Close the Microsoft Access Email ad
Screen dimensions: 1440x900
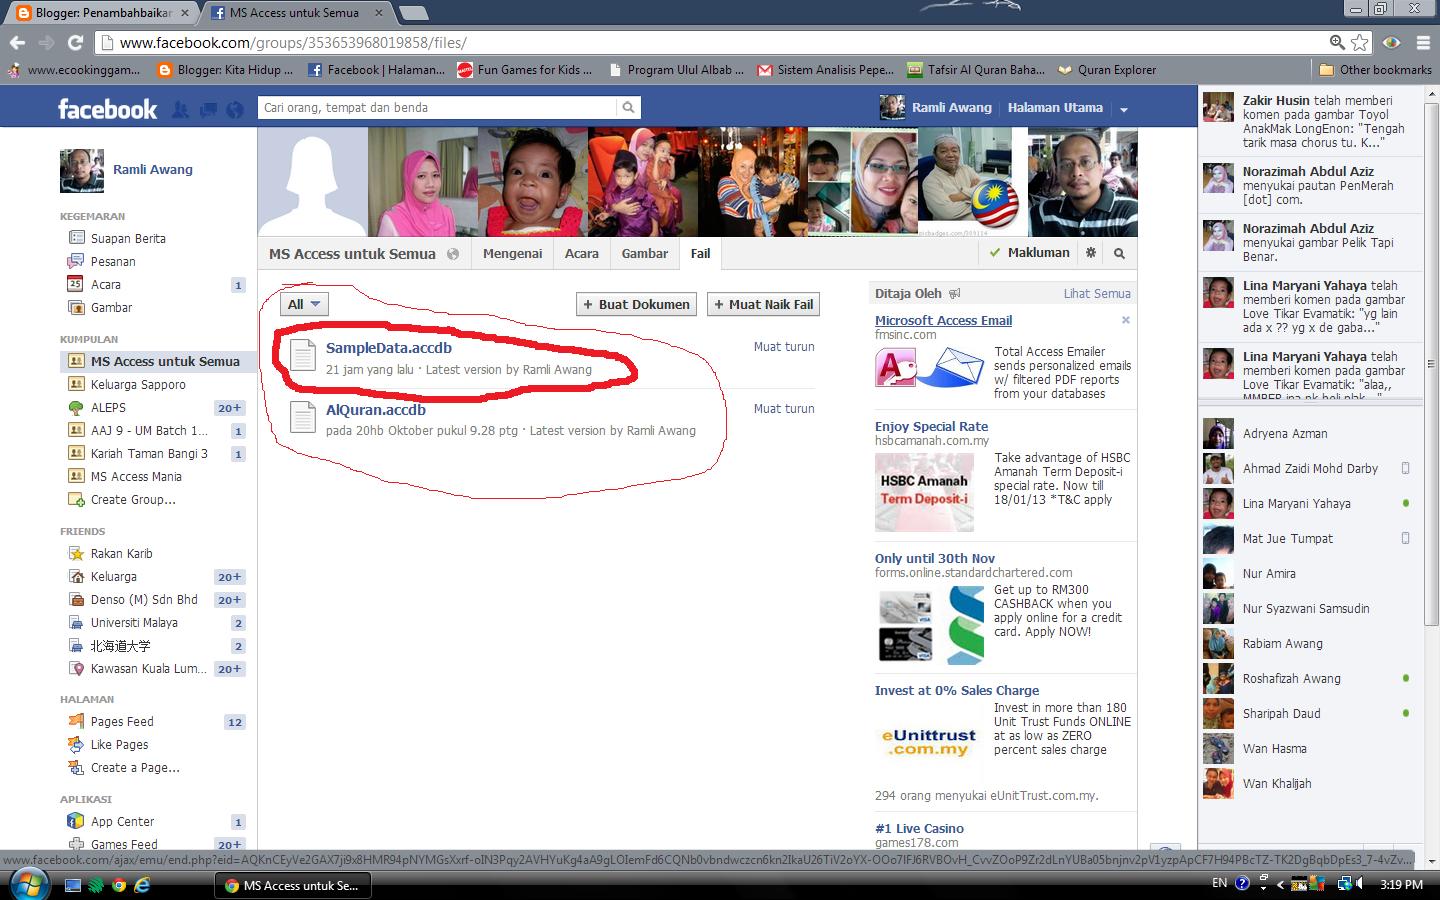[x=1125, y=320]
